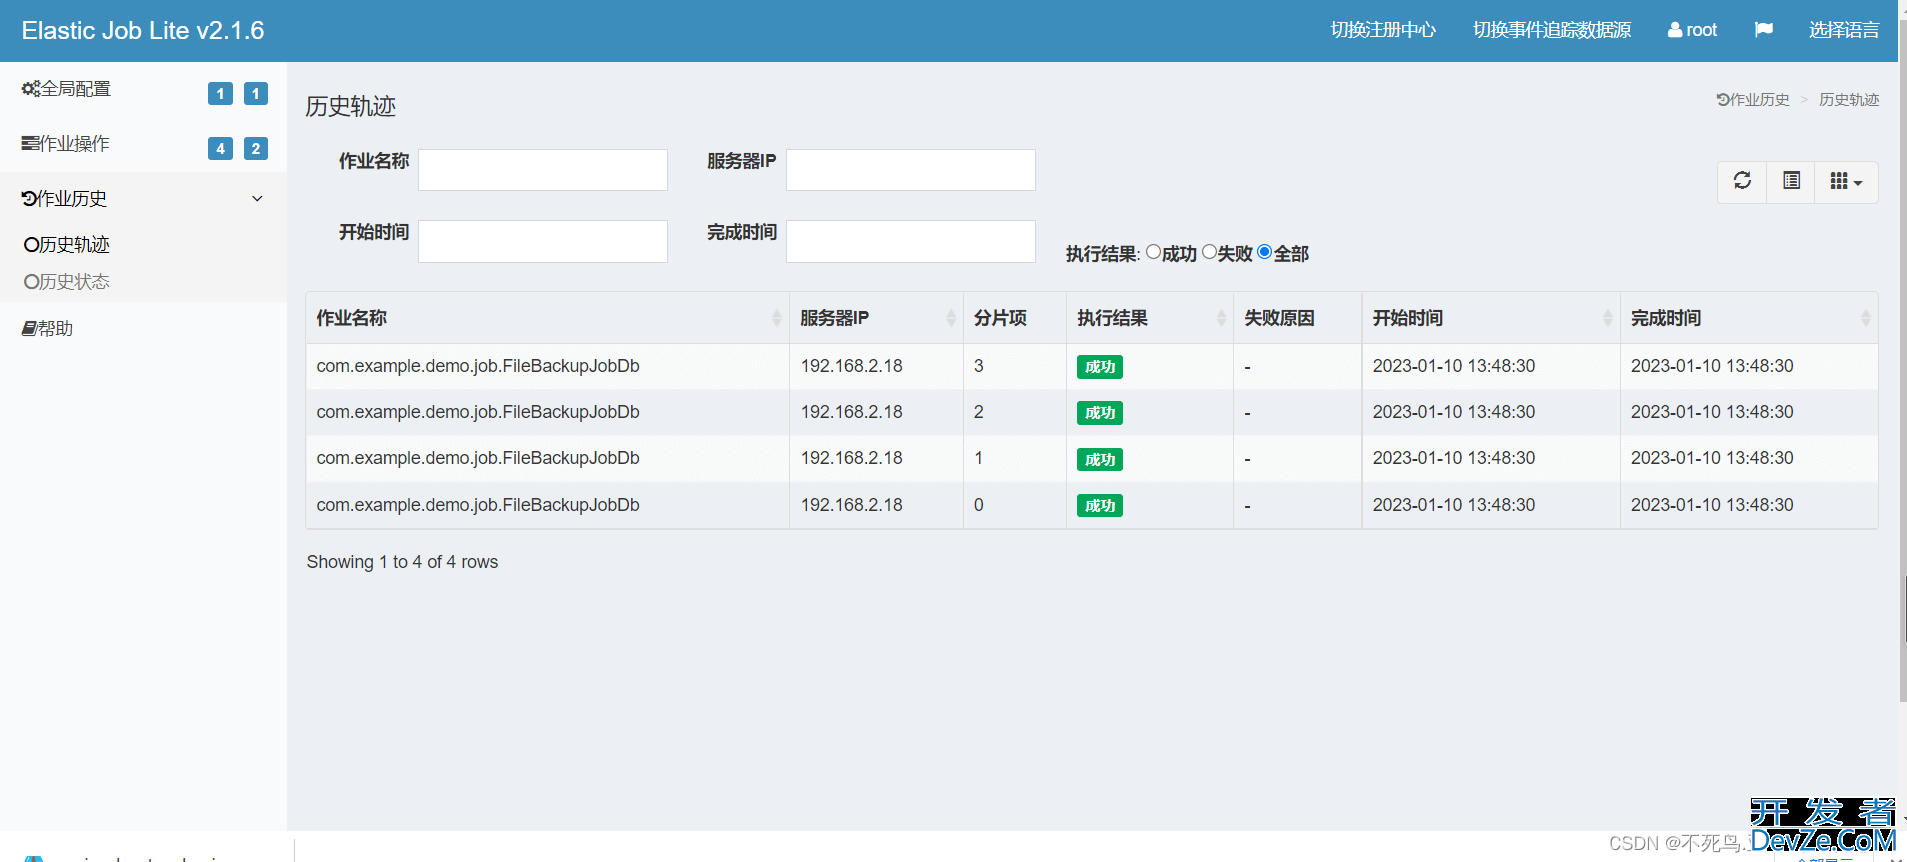Click "Showing 1 to 4 of 4 rows" text
The width and height of the screenshot is (1907, 862).
(x=402, y=562)
